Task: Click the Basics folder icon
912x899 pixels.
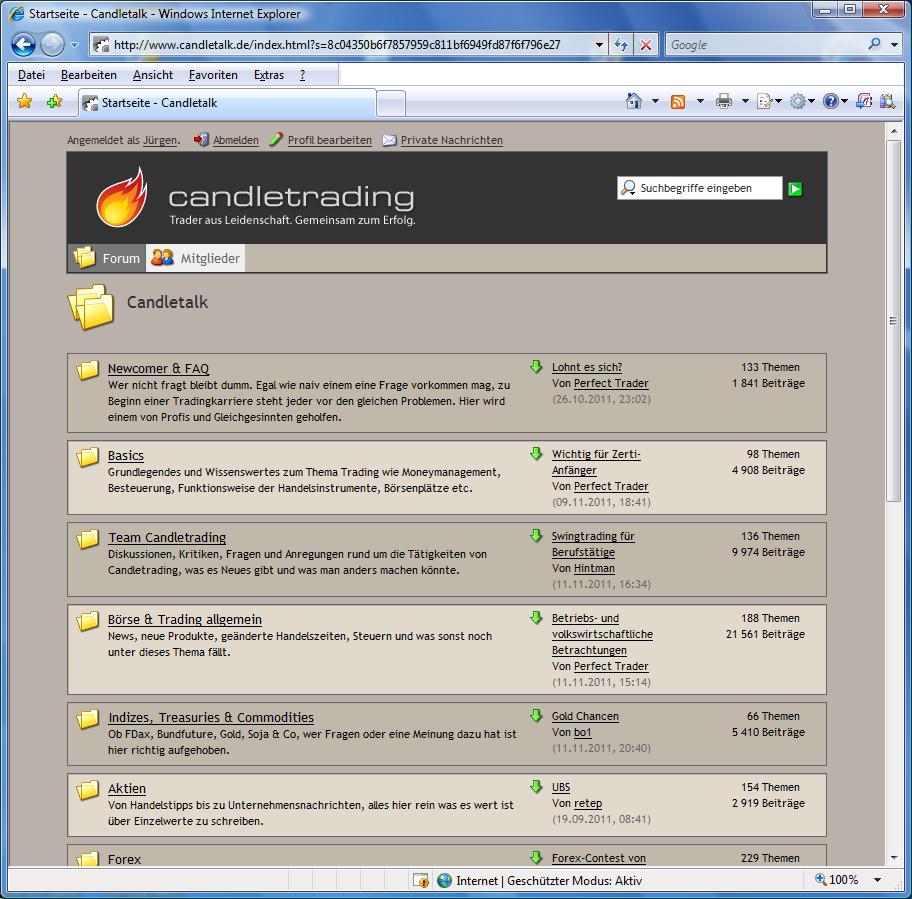Action: [x=88, y=457]
